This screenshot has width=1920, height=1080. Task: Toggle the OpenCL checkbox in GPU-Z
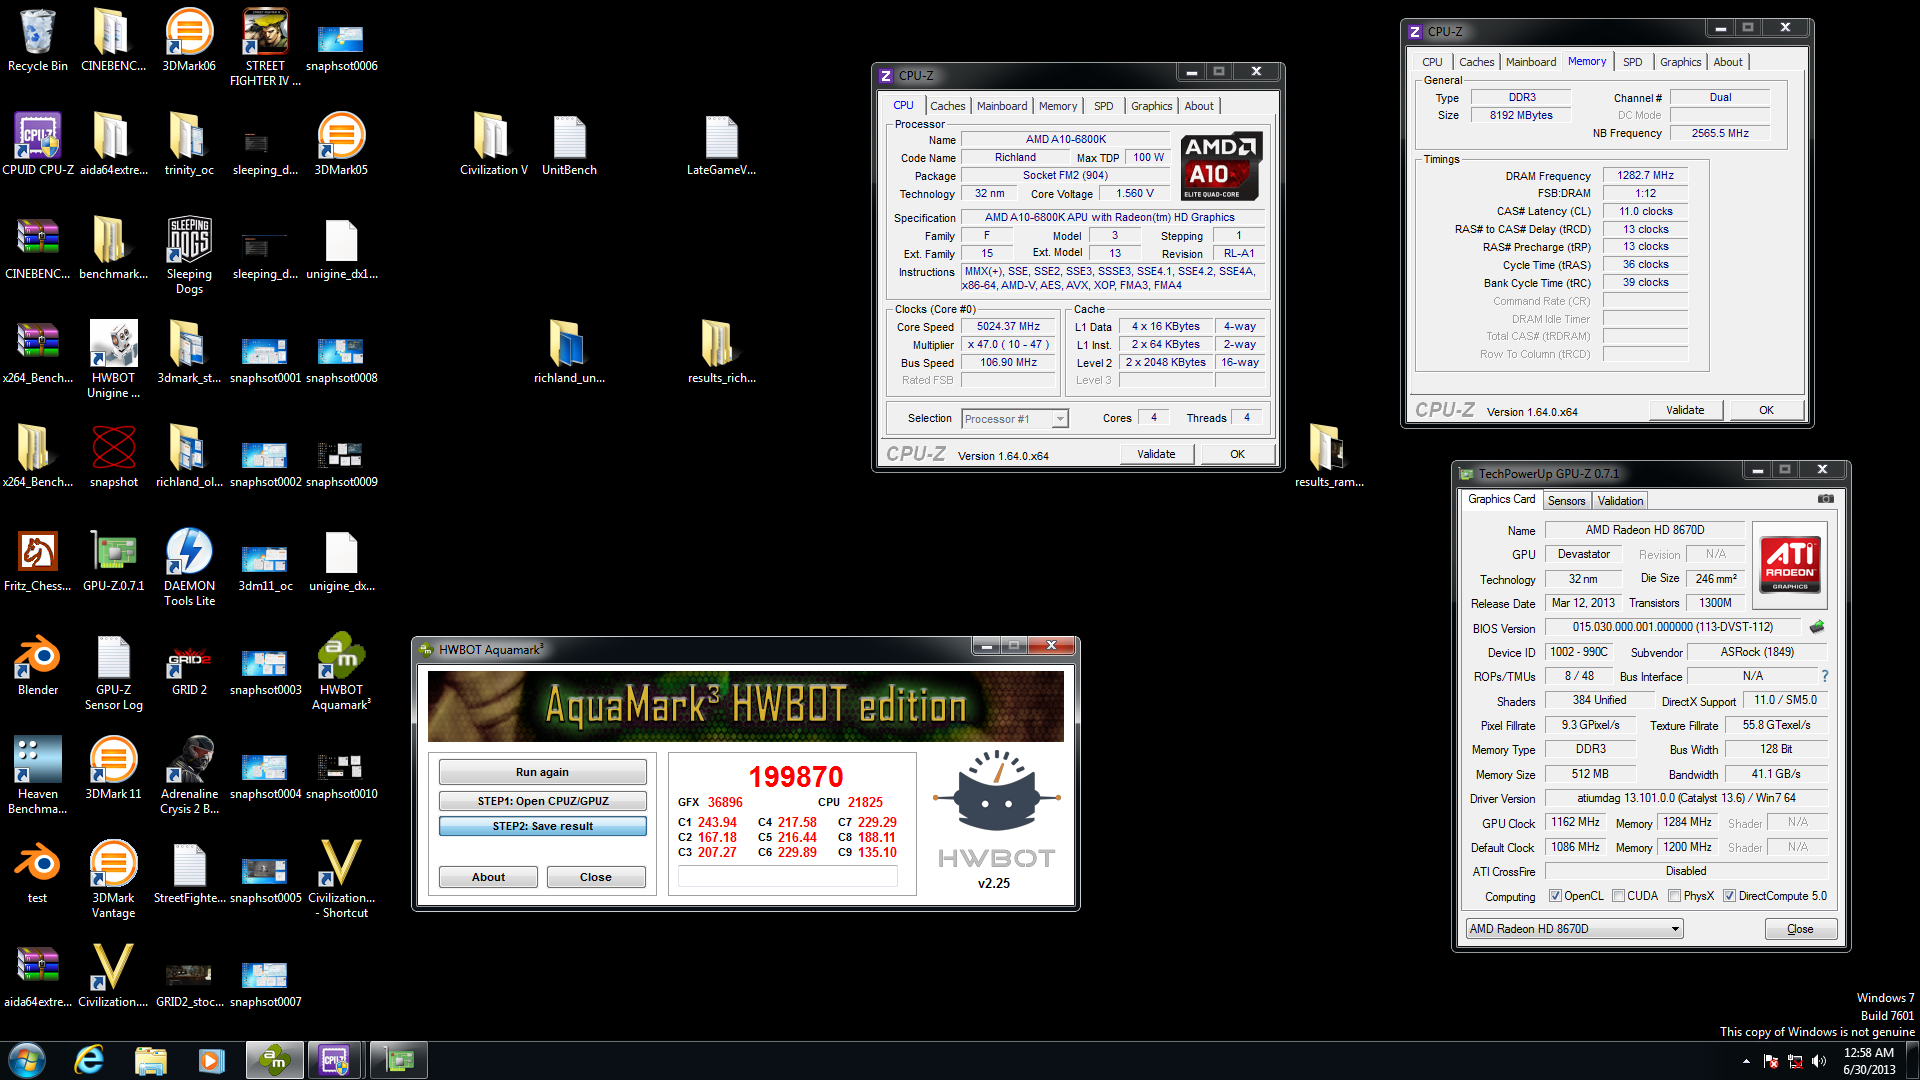(x=1555, y=896)
